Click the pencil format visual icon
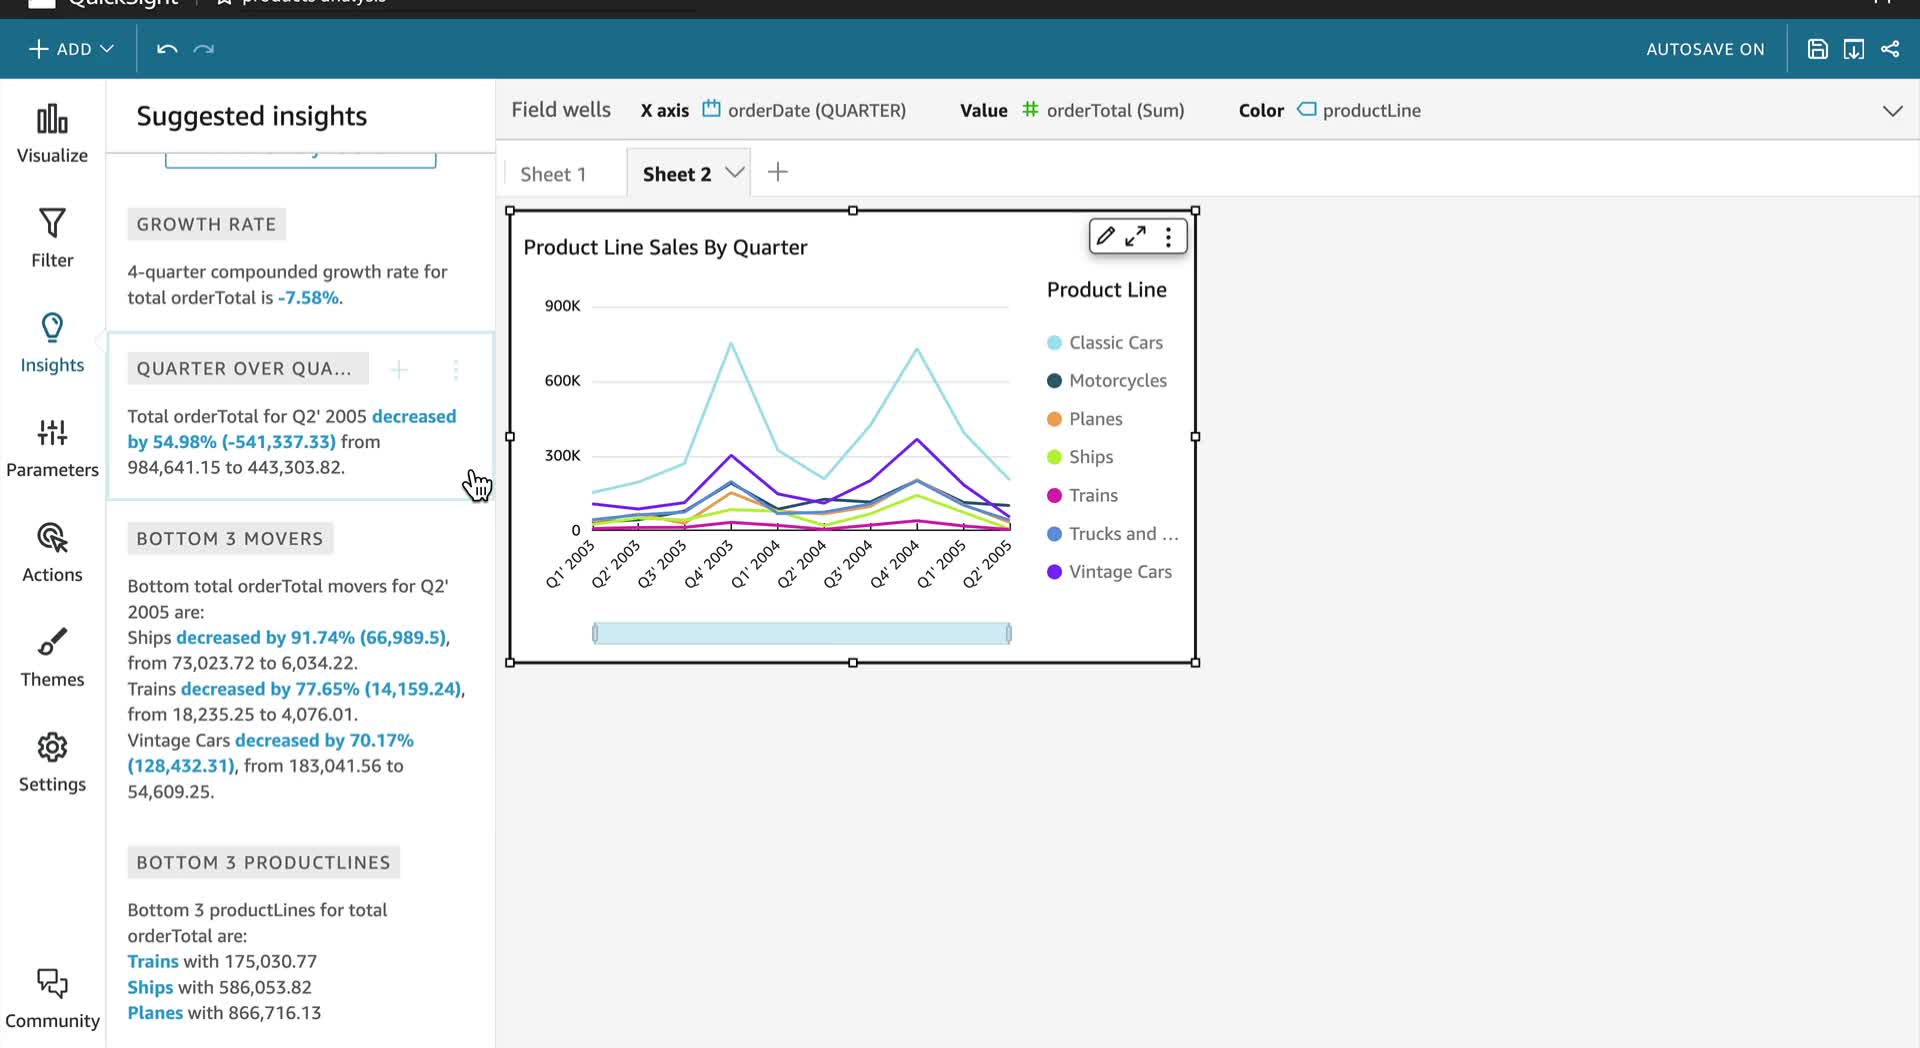 1105,237
